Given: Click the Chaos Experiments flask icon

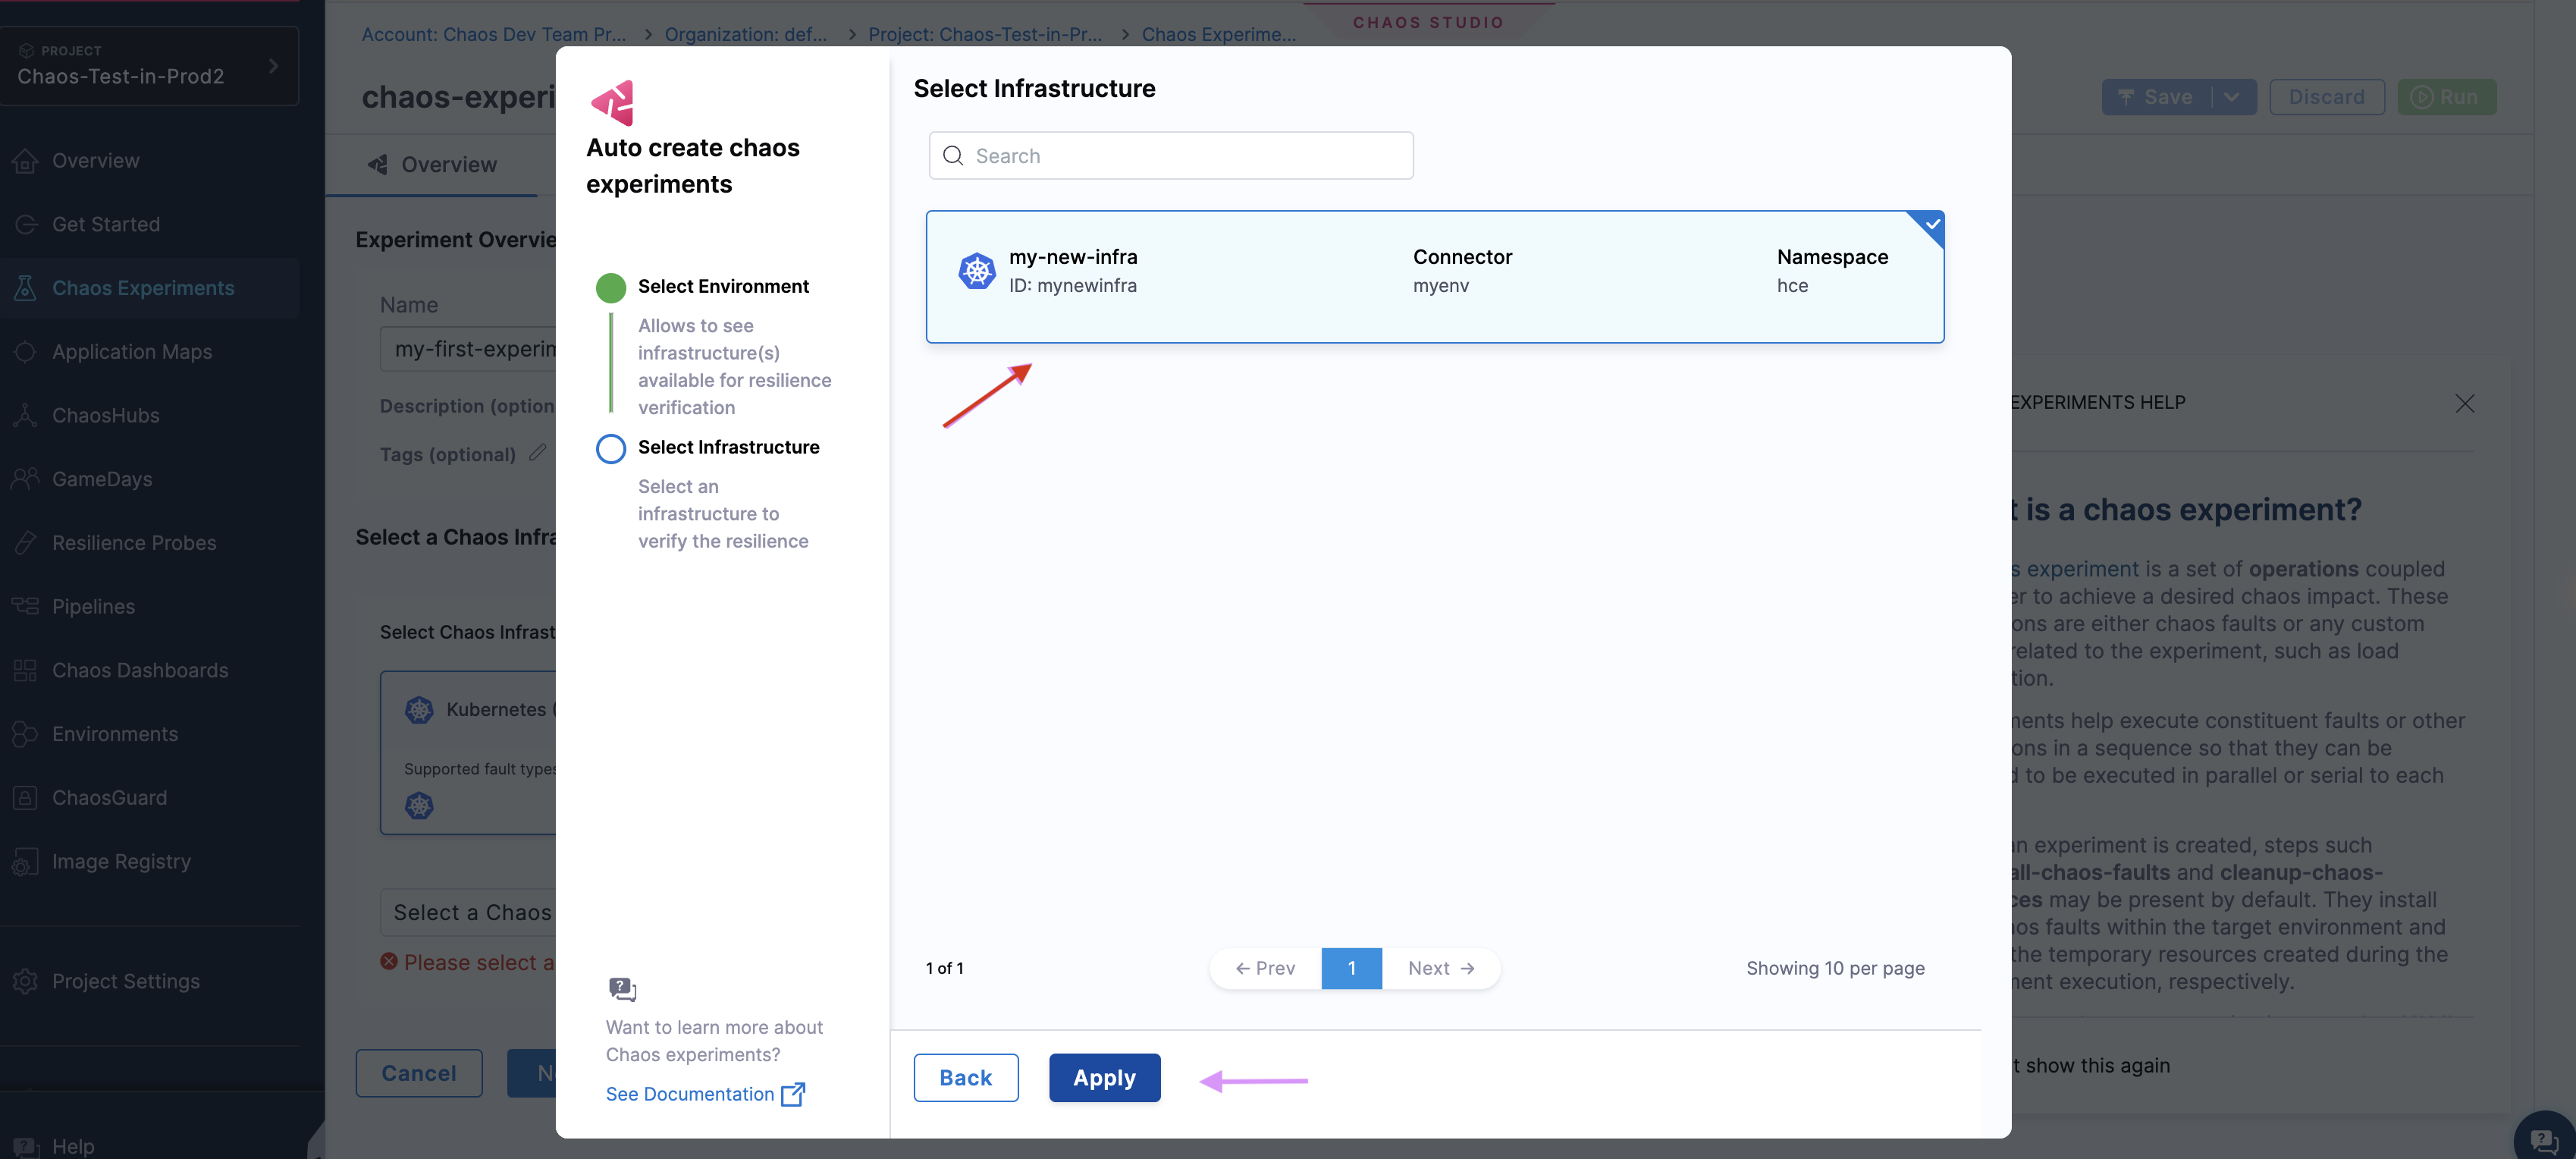Looking at the screenshot, I should [25, 288].
